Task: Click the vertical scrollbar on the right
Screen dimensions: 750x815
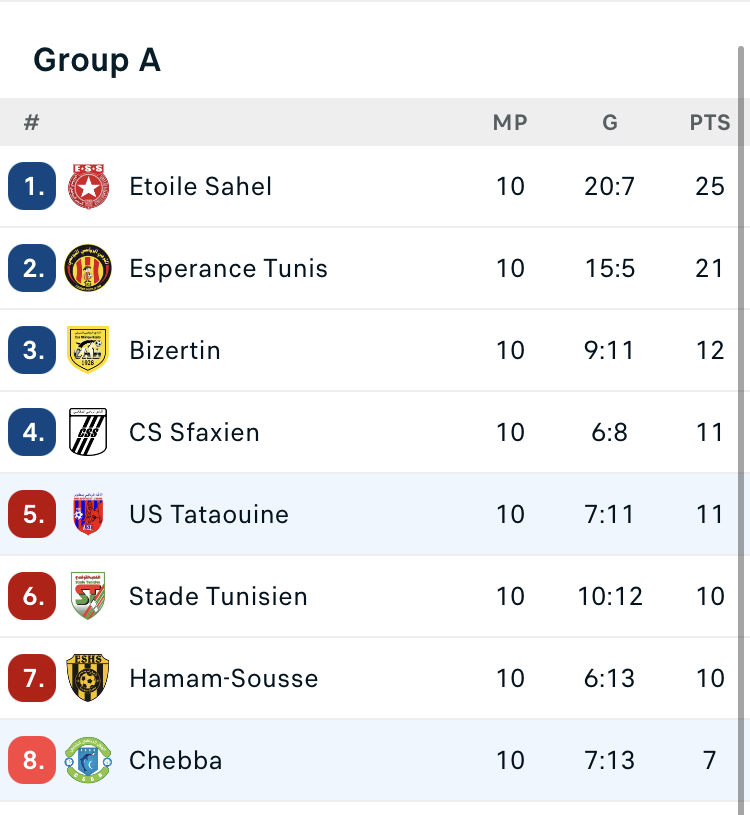Action: pyautogui.click(x=741, y=430)
